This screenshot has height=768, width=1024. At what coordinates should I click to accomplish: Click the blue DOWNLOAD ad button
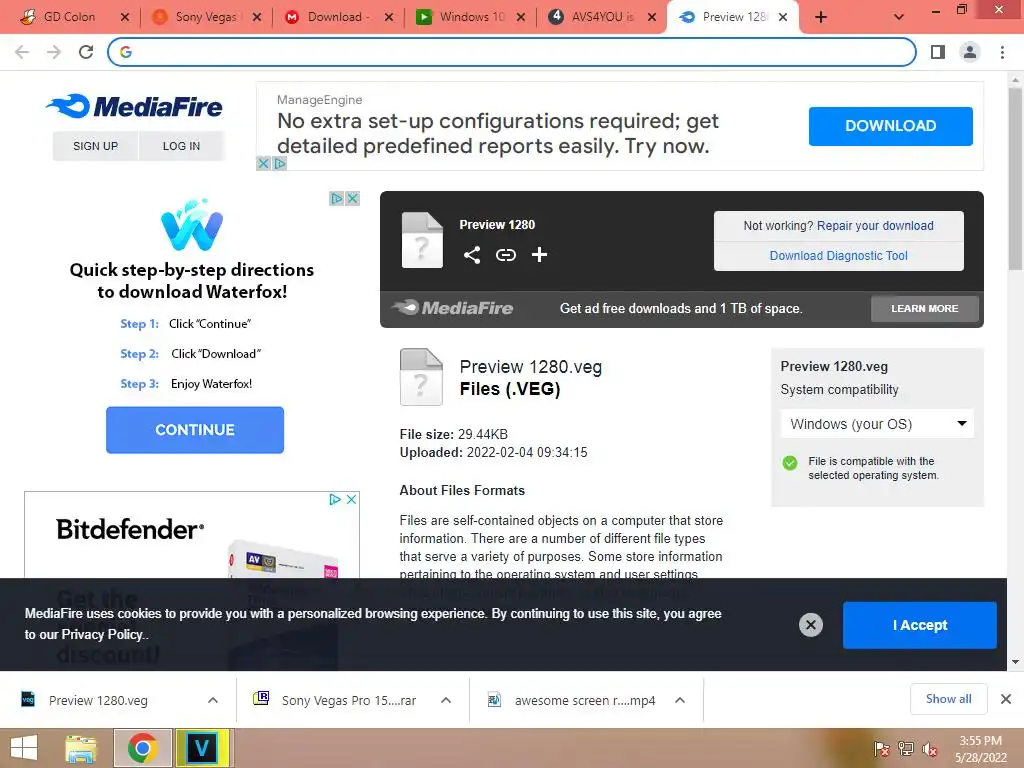click(891, 126)
